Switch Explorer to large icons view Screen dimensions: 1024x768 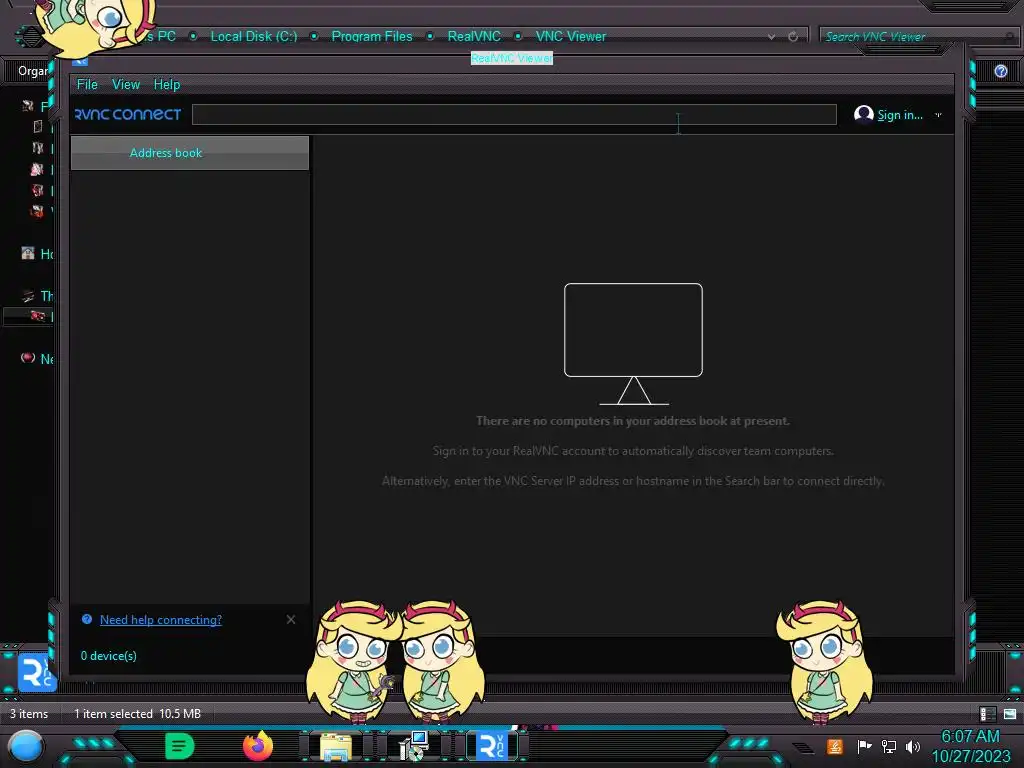(x=1010, y=714)
